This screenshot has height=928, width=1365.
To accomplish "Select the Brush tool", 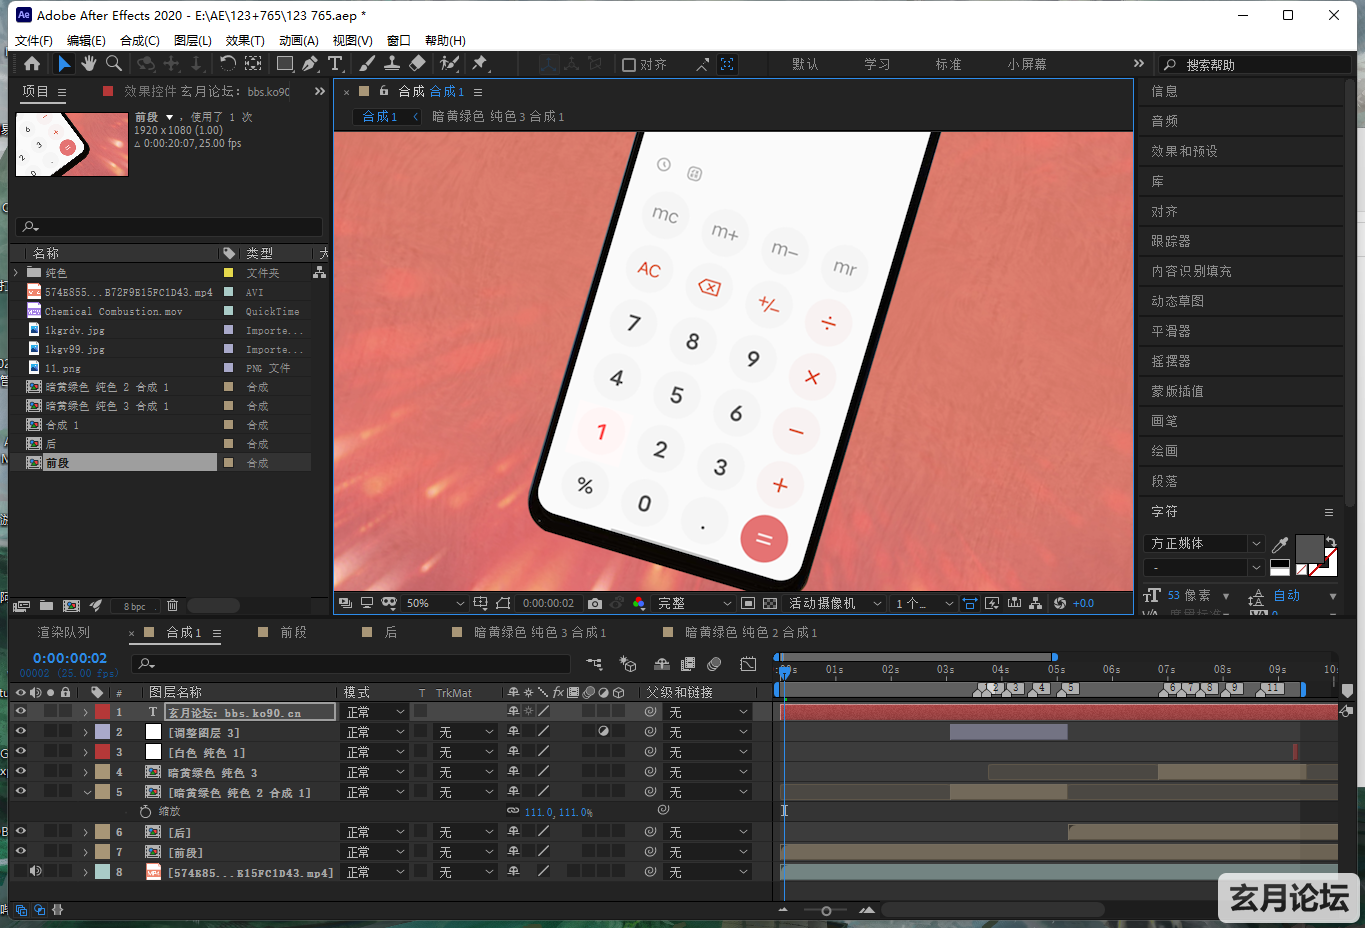I will pos(367,64).
